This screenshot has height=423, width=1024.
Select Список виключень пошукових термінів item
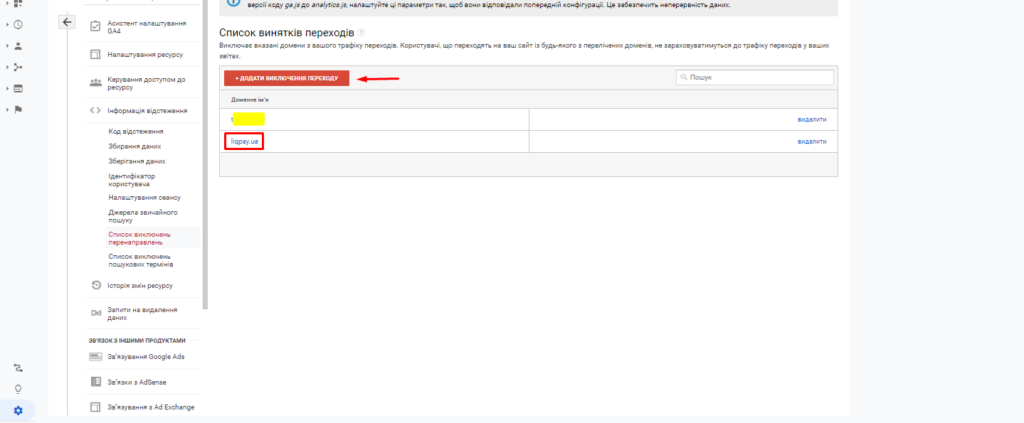click(141, 260)
